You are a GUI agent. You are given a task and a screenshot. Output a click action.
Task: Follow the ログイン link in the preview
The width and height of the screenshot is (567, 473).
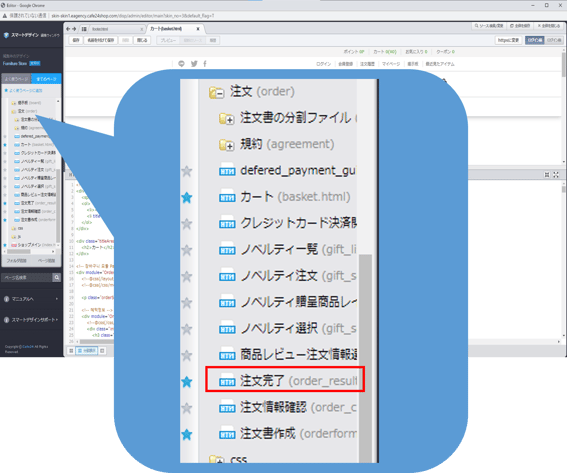tap(323, 64)
